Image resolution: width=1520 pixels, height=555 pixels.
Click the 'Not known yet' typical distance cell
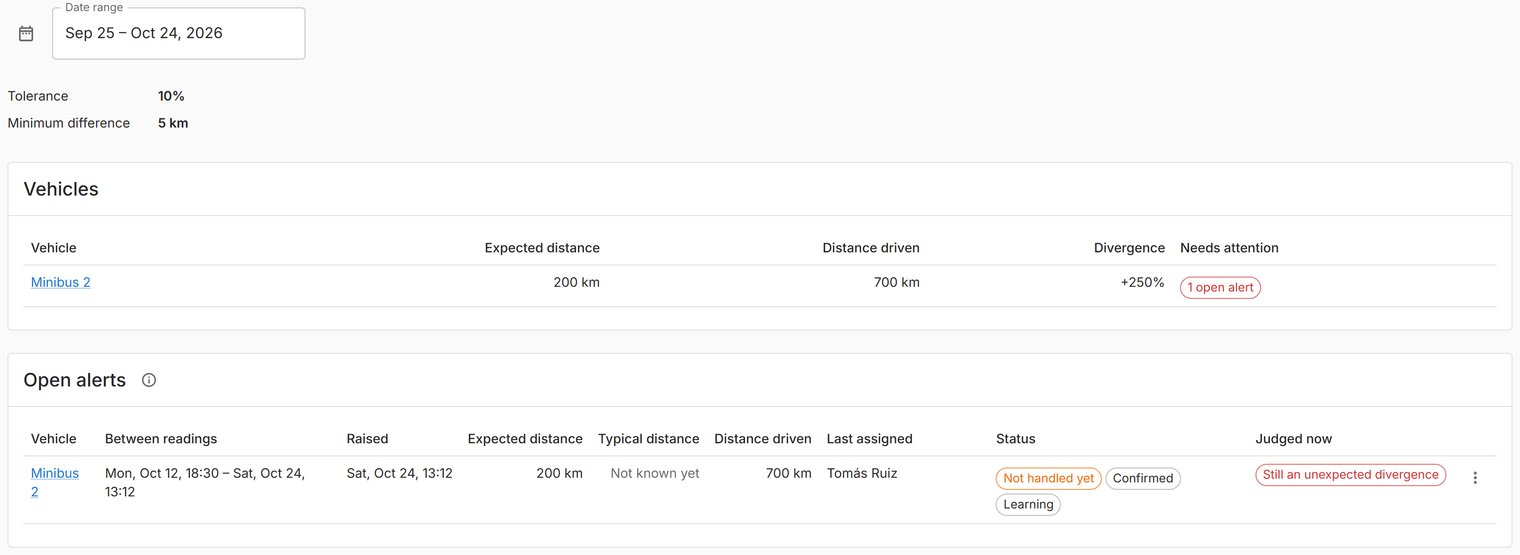pyautogui.click(x=655, y=473)
